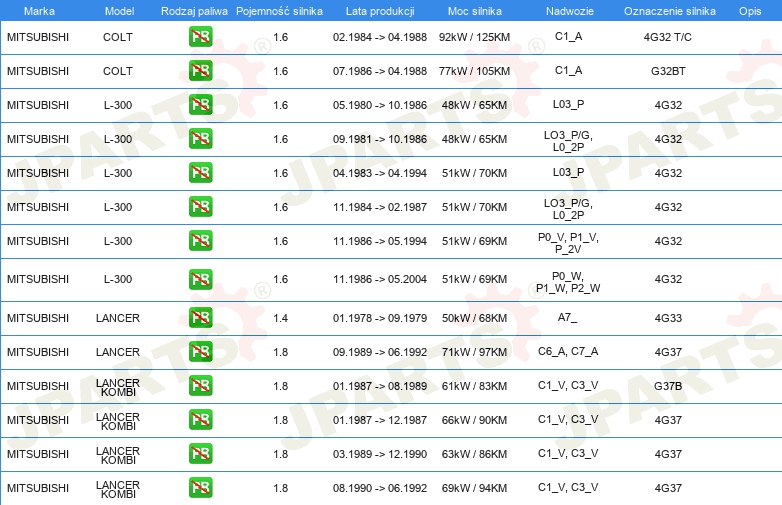This screenshot has width=782, height=505.
Task: Select engine code 4G32 T/C
Action: point(668,37)
